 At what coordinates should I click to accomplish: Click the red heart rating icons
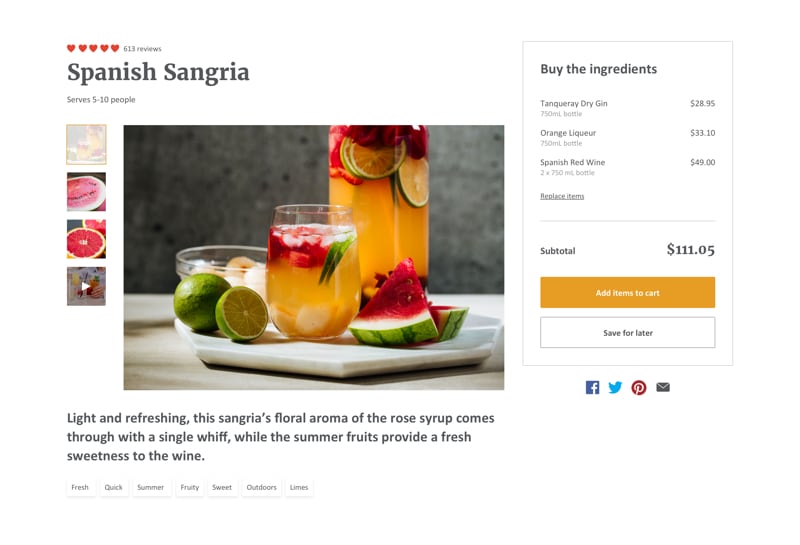coord(93,48)
